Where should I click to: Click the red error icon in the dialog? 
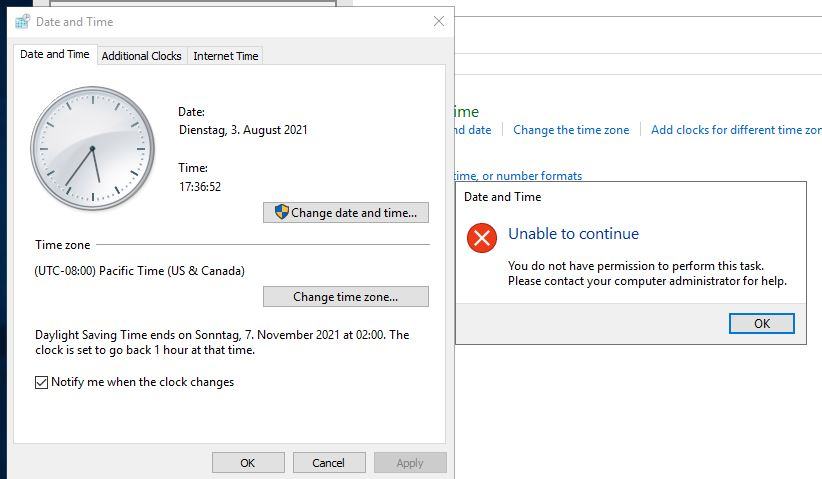482,238
